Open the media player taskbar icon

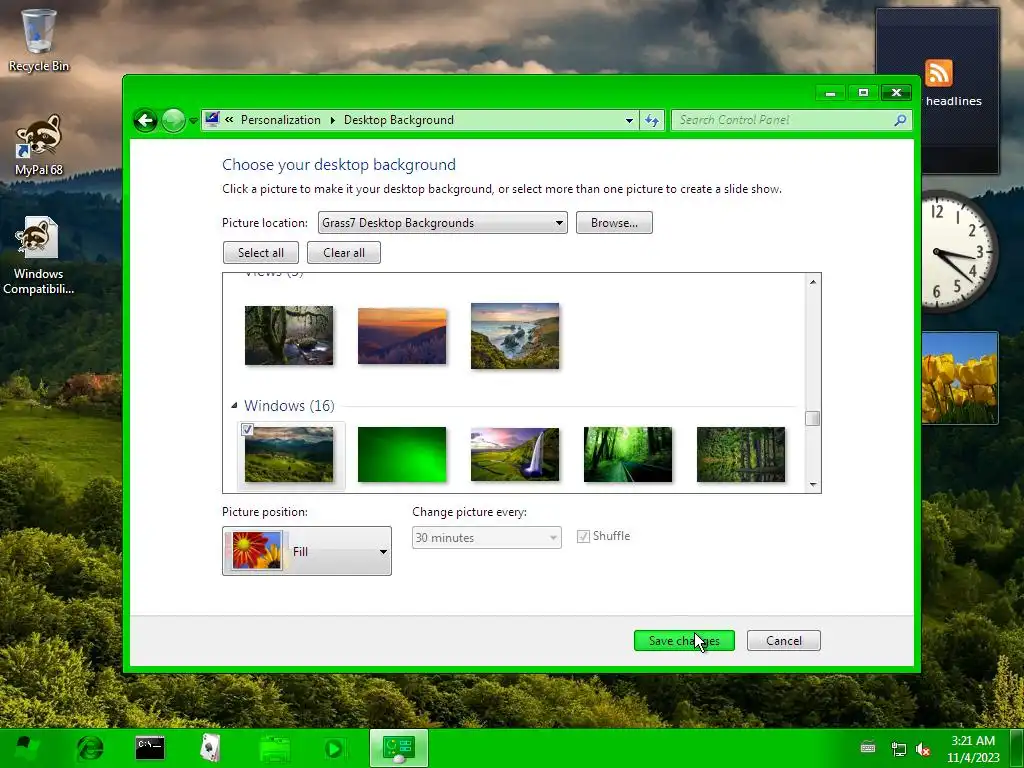(334, 748)
